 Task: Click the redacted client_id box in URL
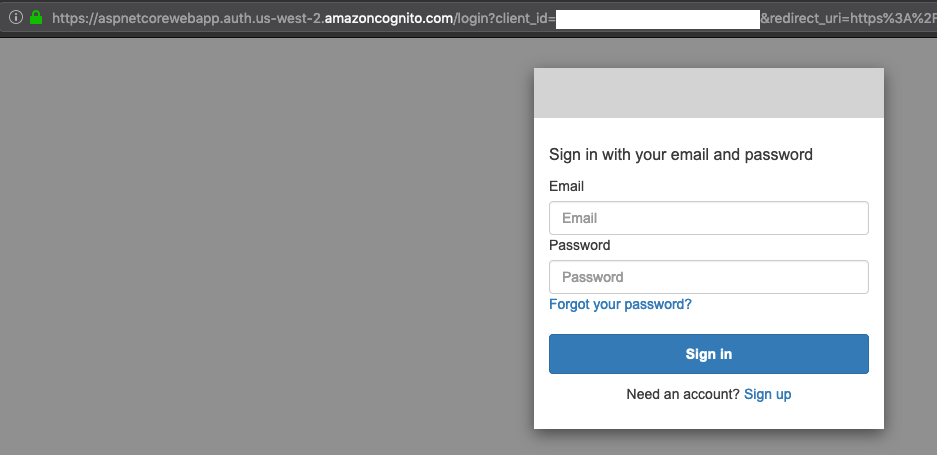[657, 19]
